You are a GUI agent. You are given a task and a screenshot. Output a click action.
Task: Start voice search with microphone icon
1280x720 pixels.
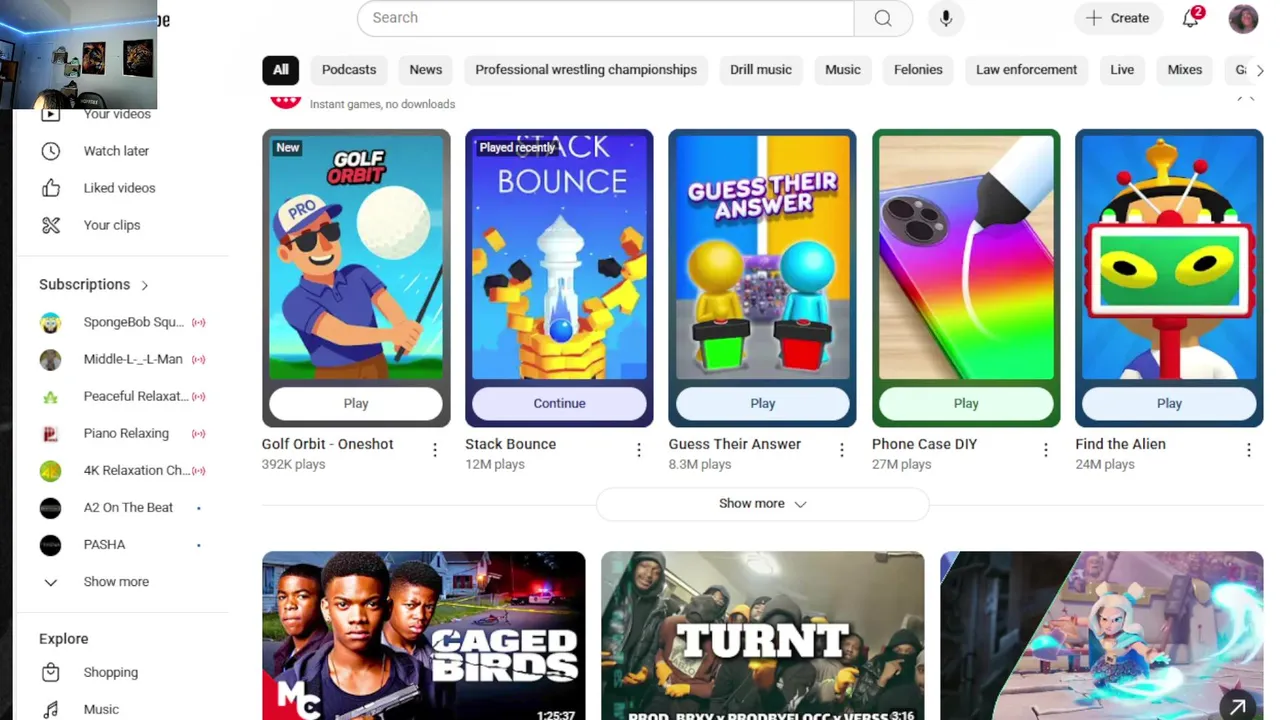pos(946,18)
